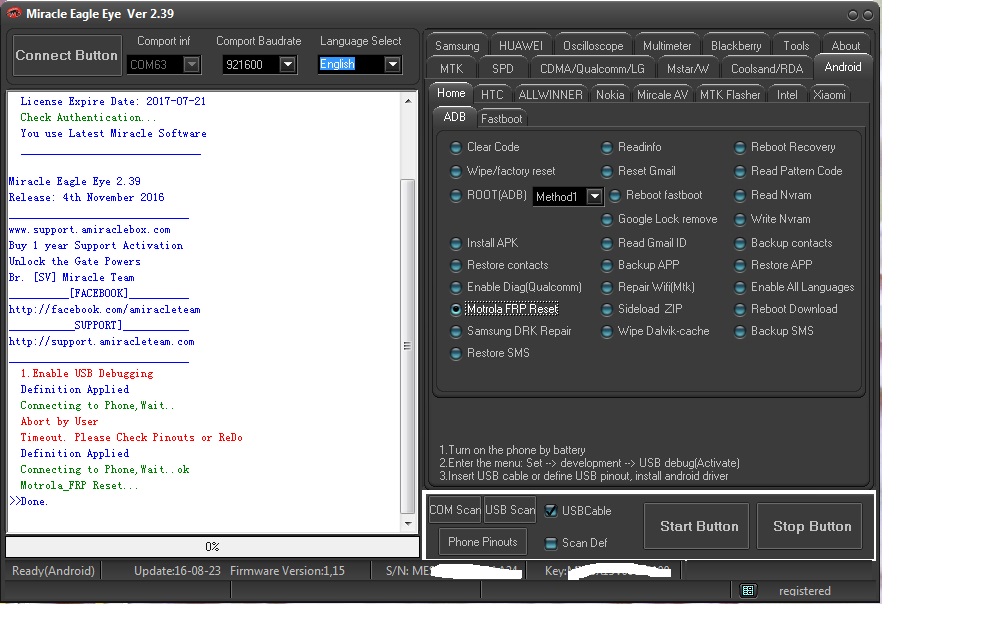Choose the Enable Diag(Qualcomm) option
This screenshot has width=1008, height=630.
(456, 287)
